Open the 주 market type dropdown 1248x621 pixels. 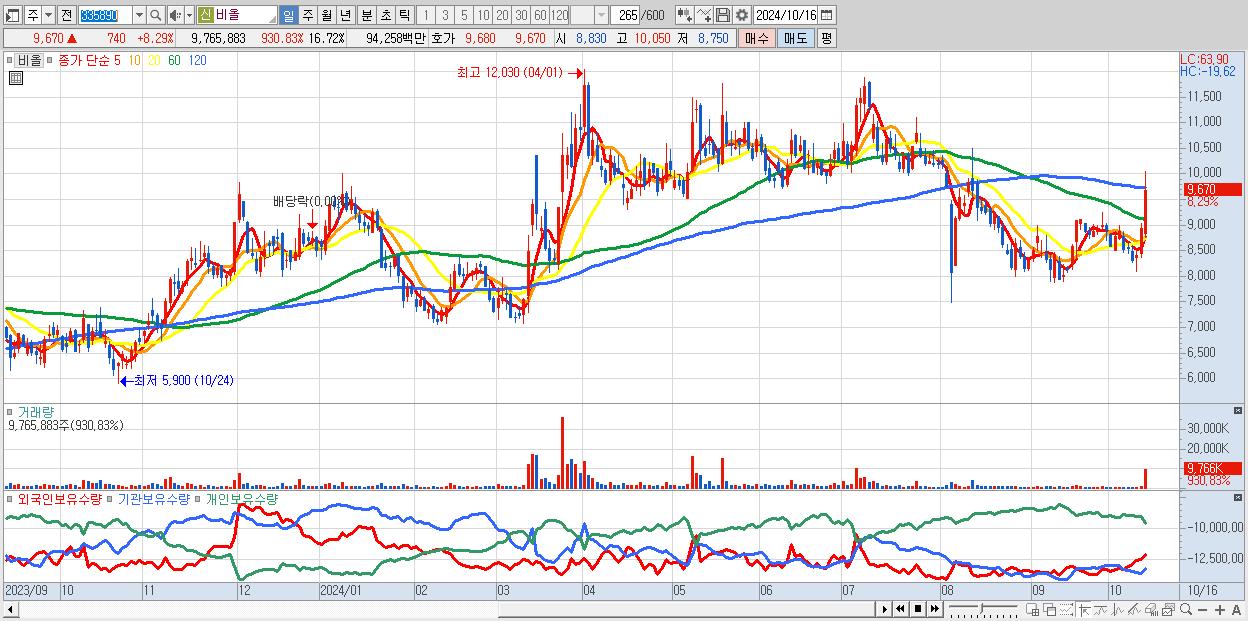49,15
